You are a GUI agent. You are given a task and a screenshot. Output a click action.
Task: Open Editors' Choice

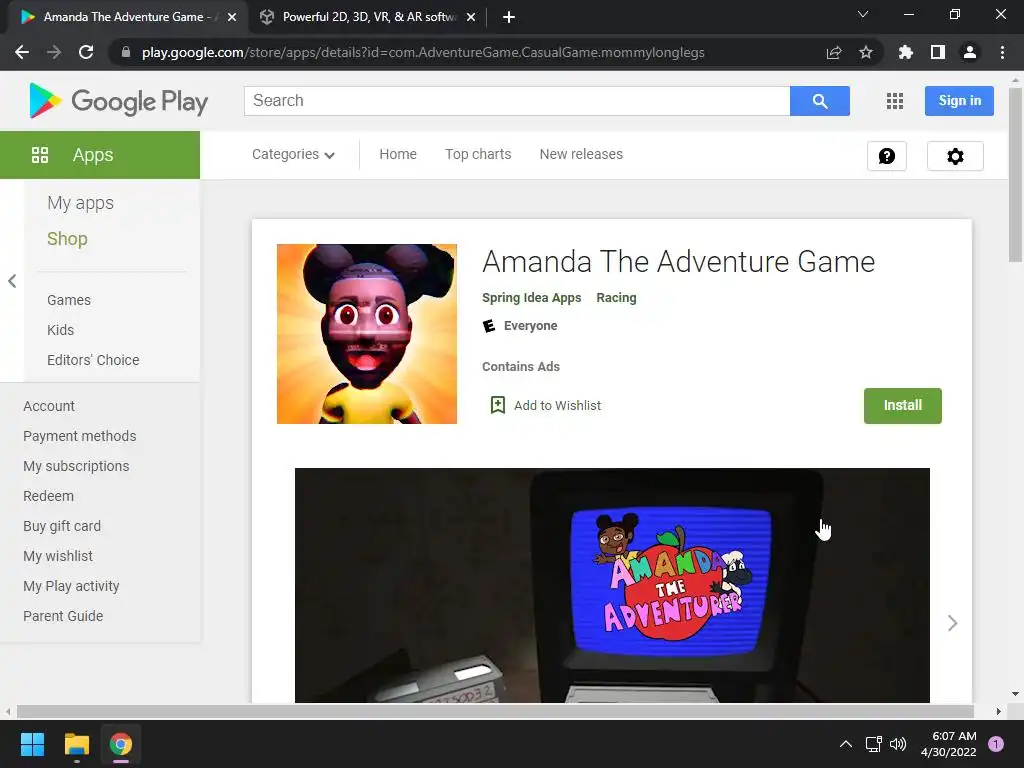93,360
